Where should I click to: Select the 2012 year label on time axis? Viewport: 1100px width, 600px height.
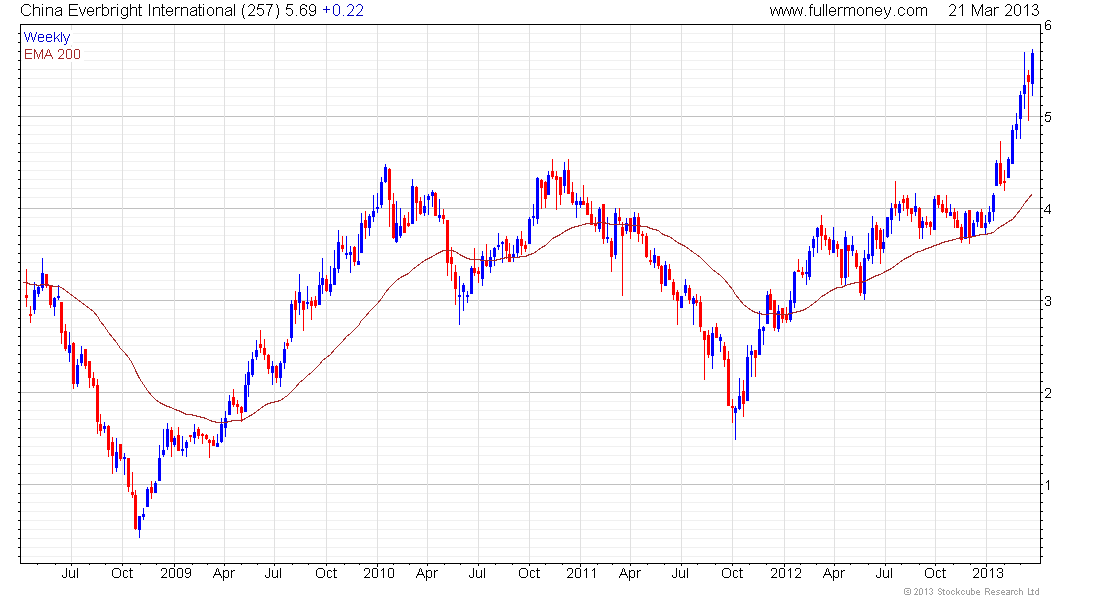tap(786, 573)
